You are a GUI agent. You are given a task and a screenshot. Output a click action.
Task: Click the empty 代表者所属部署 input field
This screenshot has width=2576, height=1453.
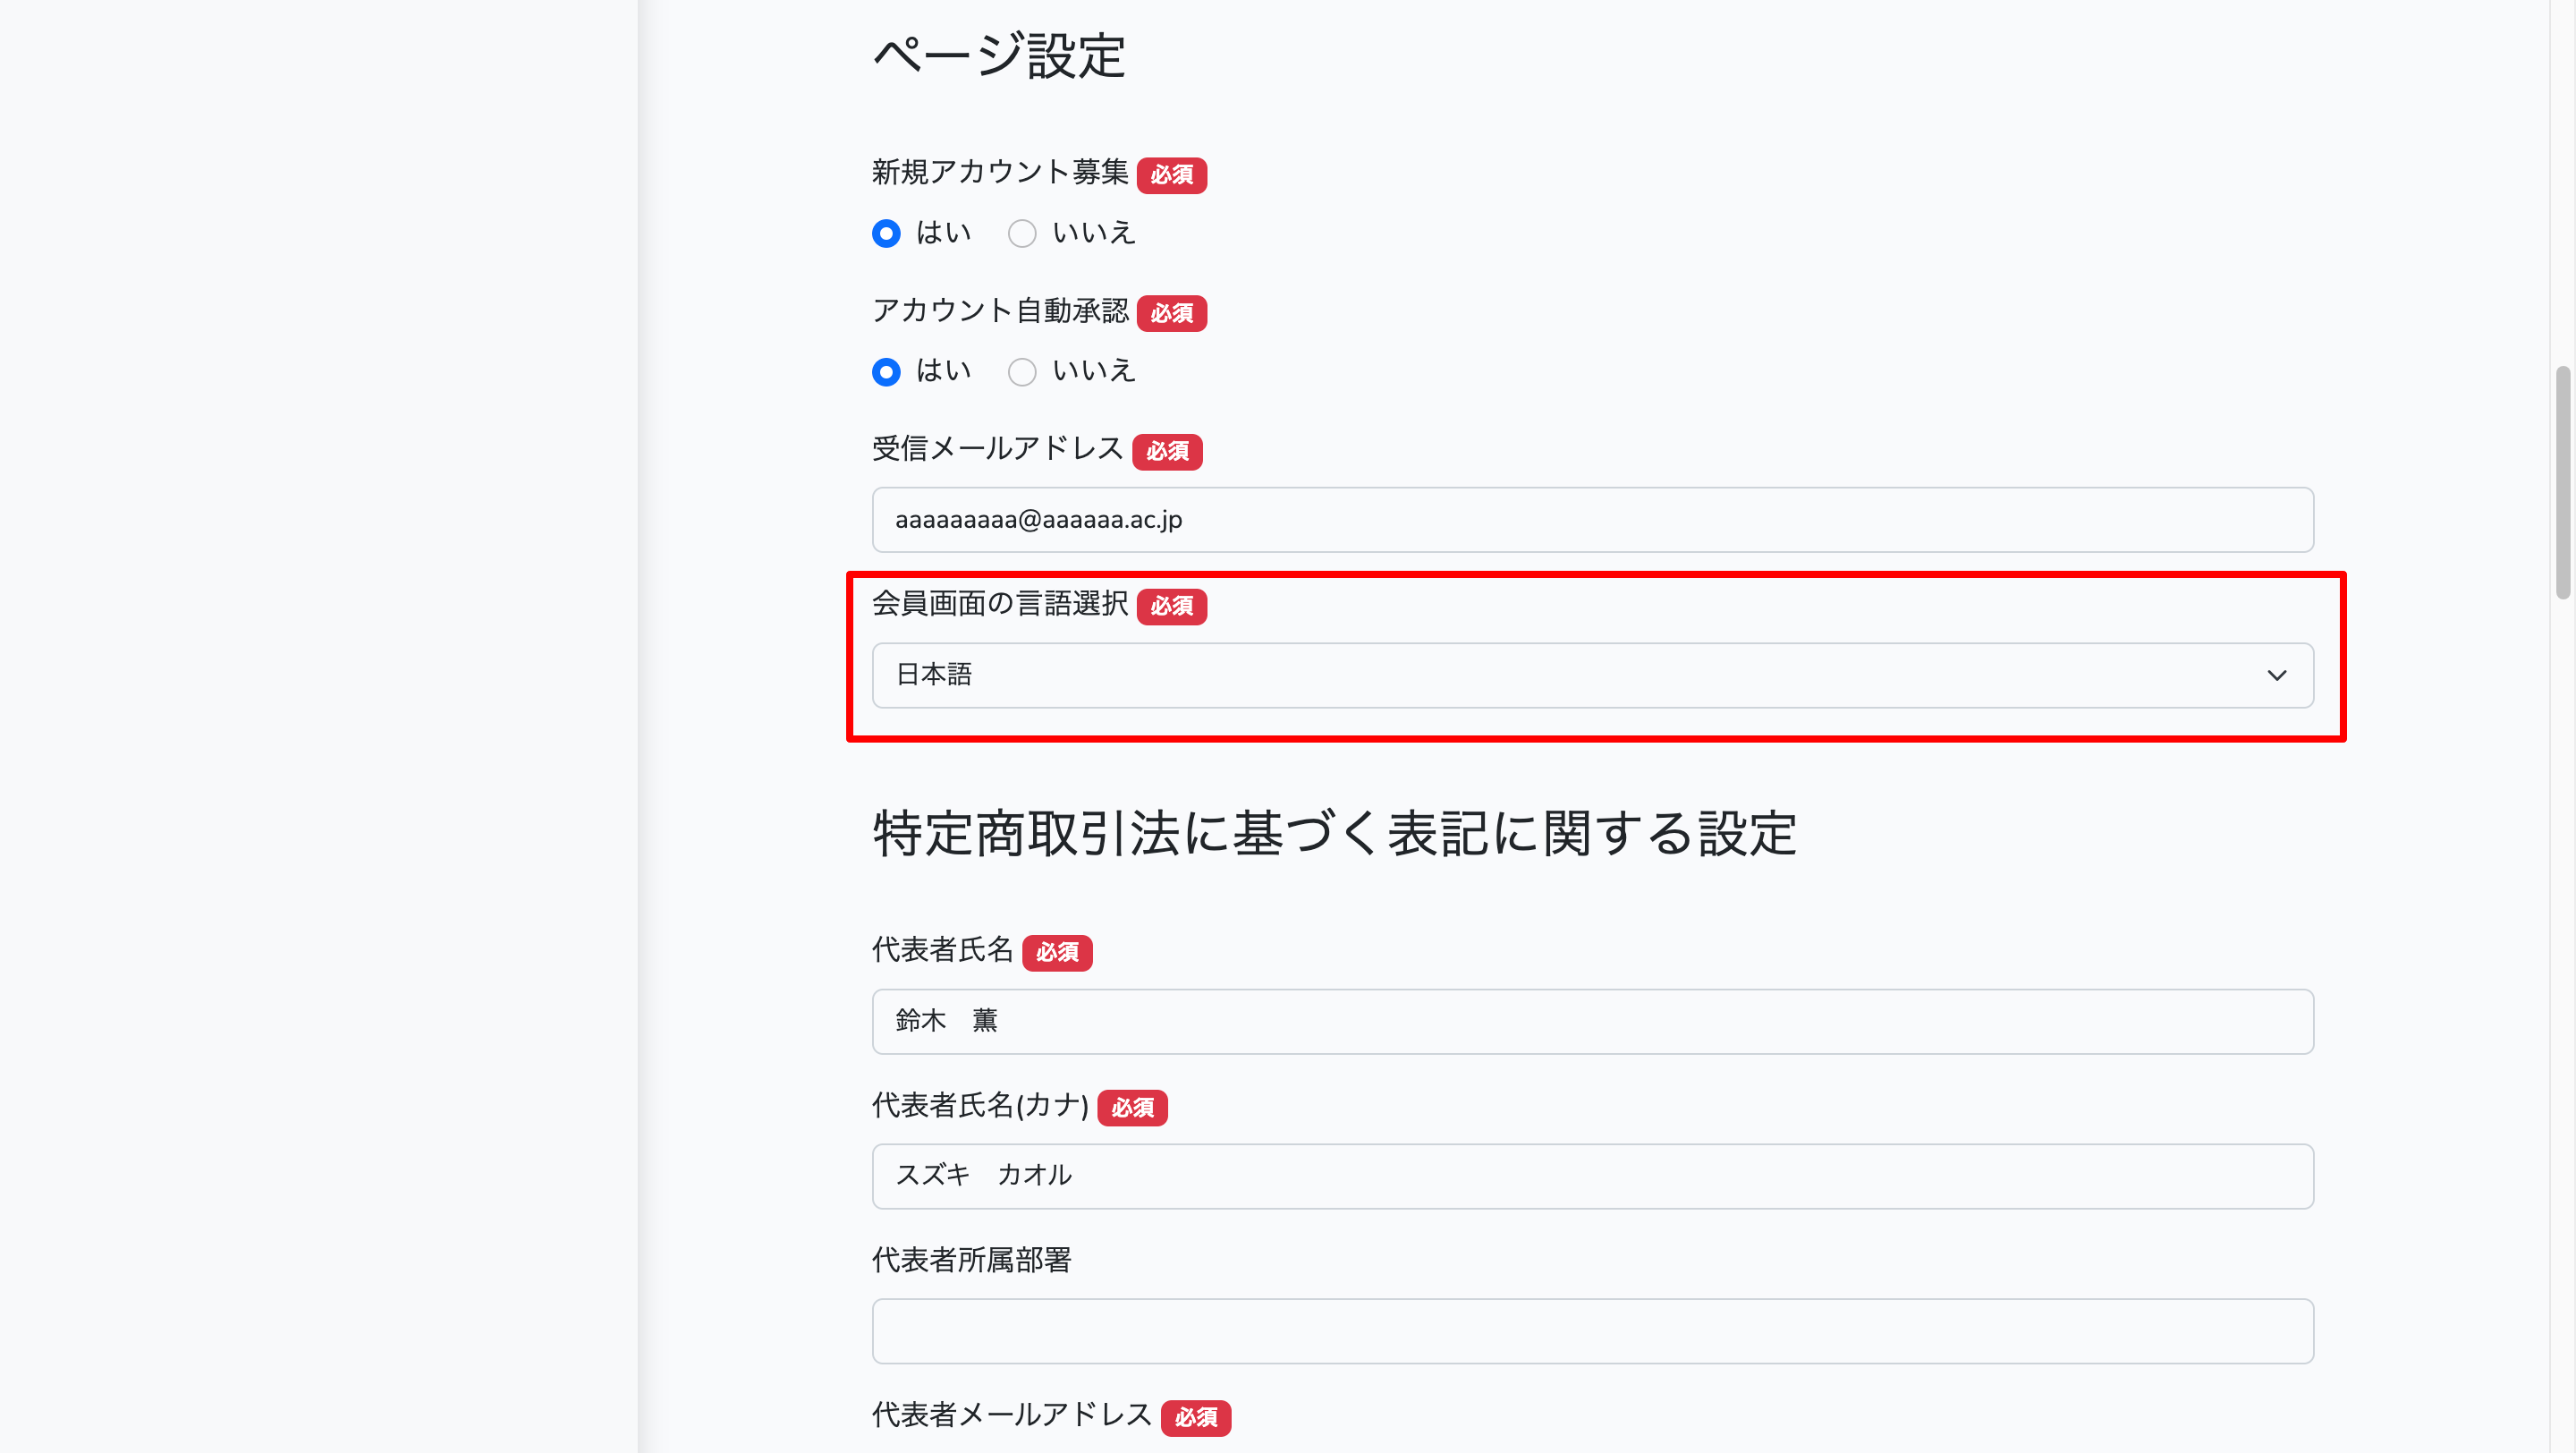pyautogui.click(x=1592, y=1331)
